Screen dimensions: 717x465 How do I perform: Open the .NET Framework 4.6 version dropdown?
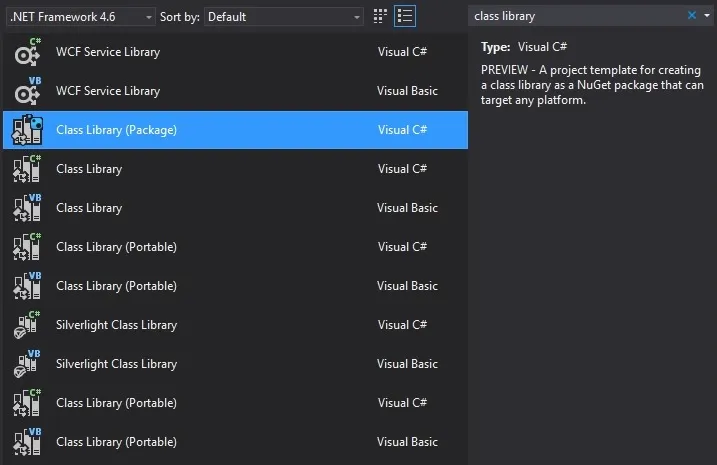[x=81, y=16]
